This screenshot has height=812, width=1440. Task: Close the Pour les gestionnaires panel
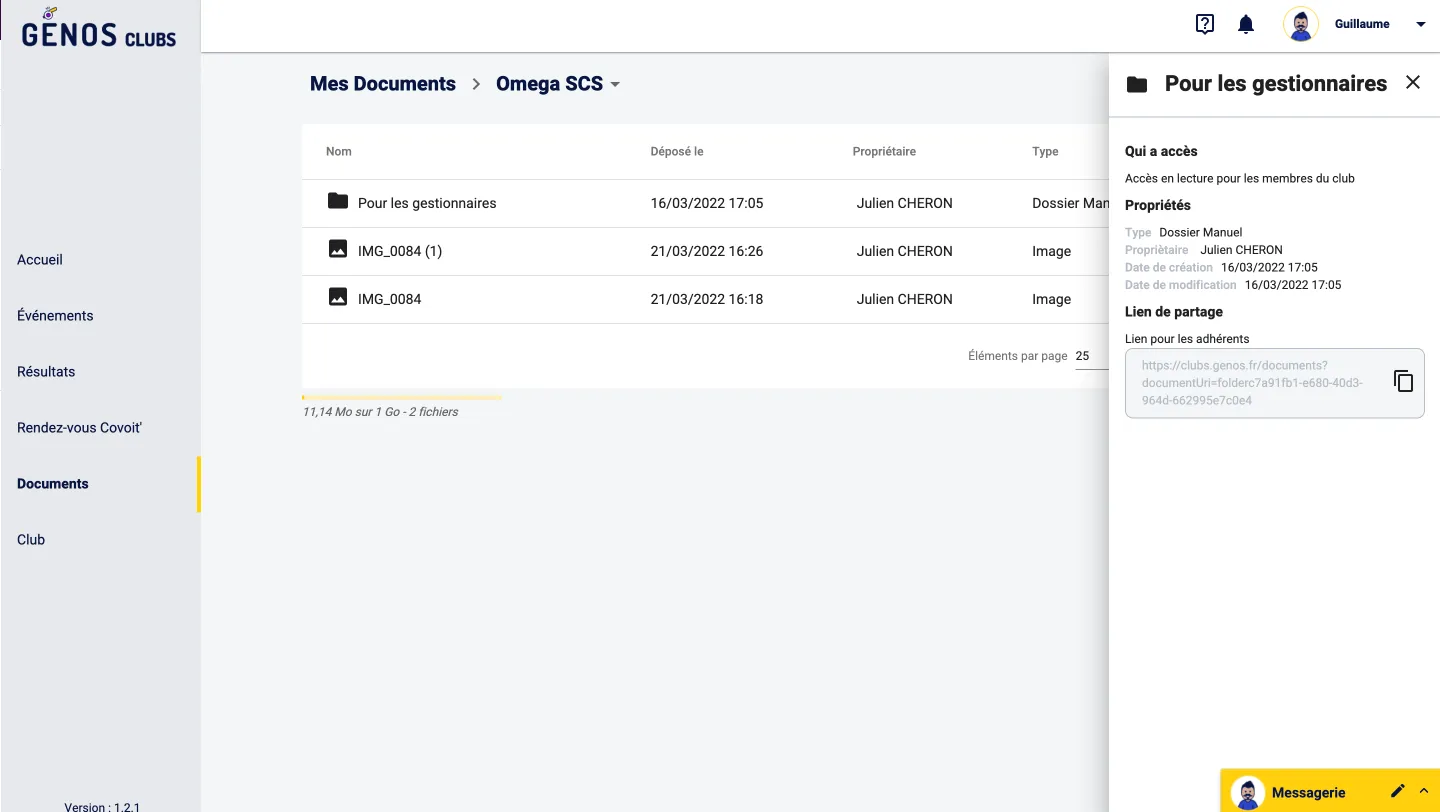tap(1412, 83)
